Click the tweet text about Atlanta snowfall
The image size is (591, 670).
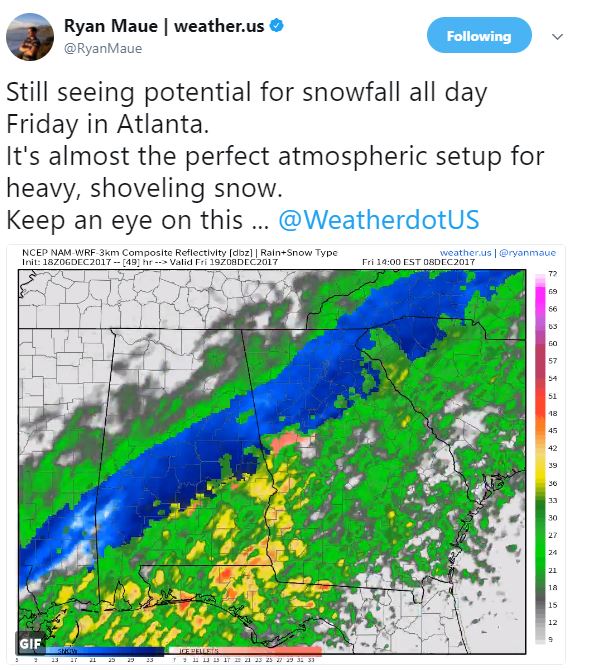tap(275, 156)
